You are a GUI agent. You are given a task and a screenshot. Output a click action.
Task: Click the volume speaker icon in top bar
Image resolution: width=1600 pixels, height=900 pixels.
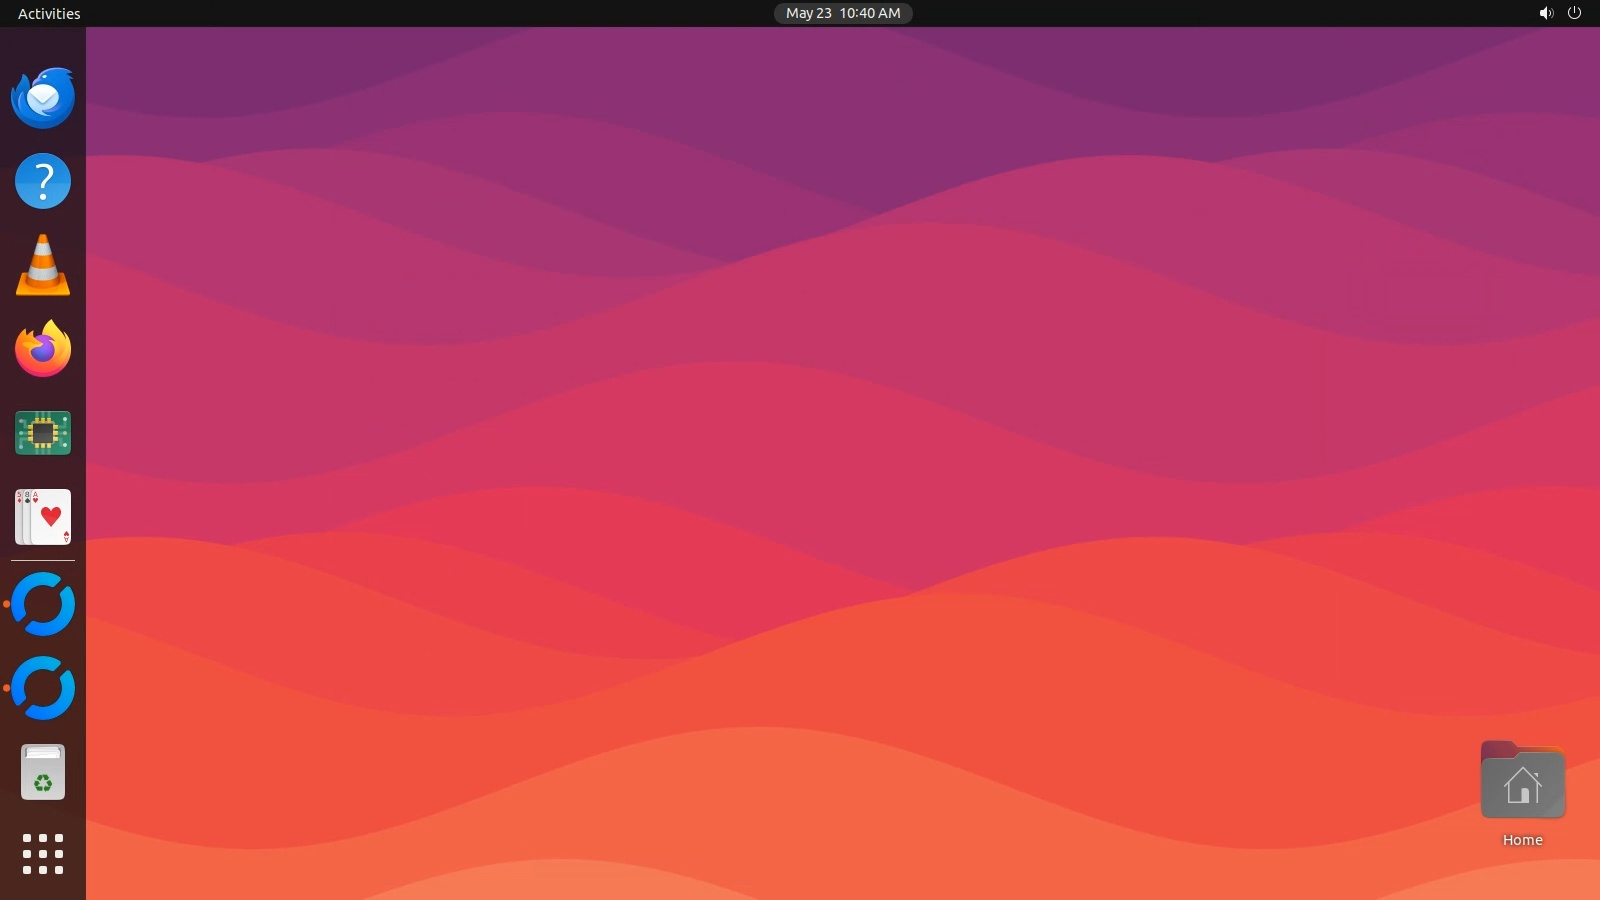coord(1546,13)
